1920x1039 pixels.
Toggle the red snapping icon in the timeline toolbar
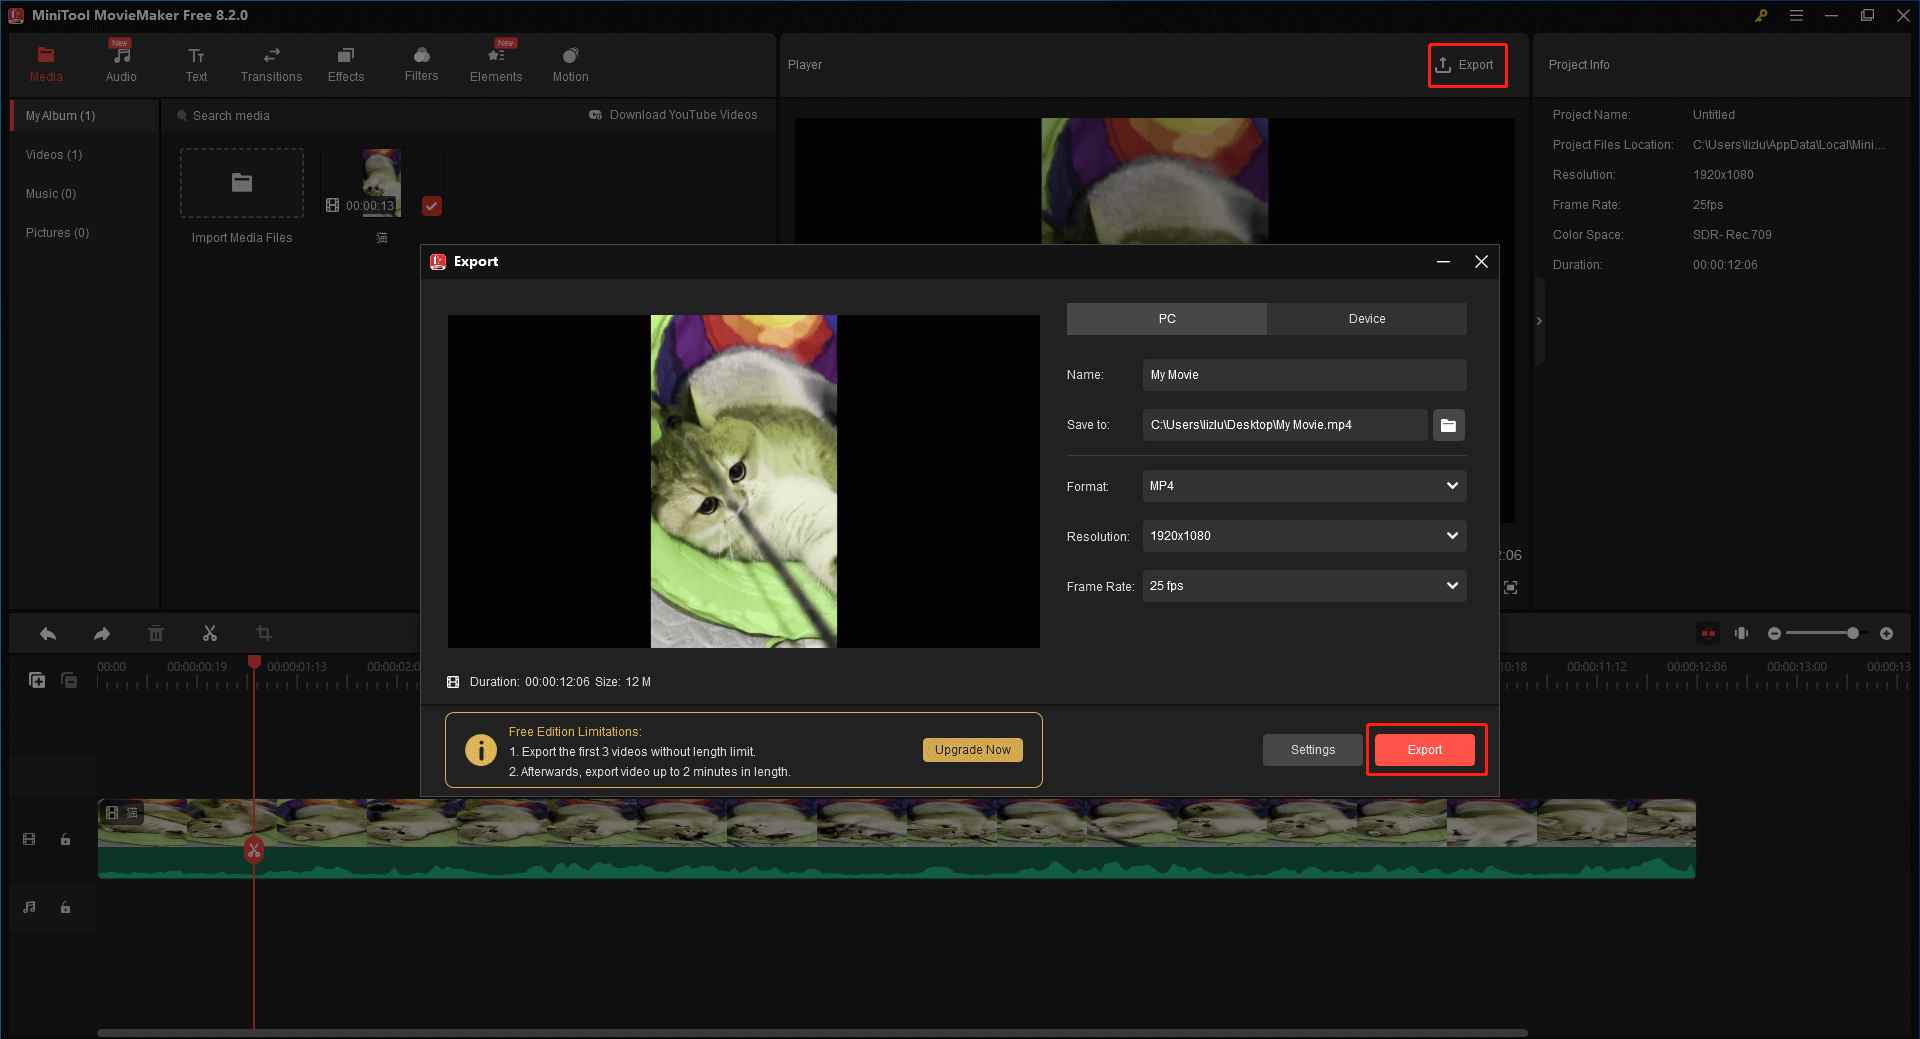tap(1708, 633)
